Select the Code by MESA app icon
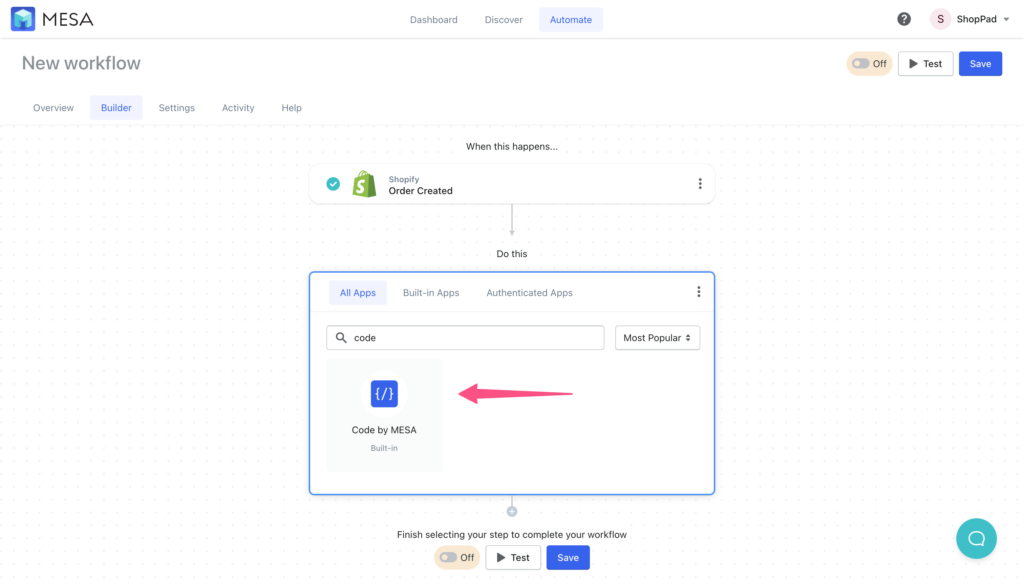Image resolution: width=1024 pixels, height=586 pixels. (x=384, y=393)
